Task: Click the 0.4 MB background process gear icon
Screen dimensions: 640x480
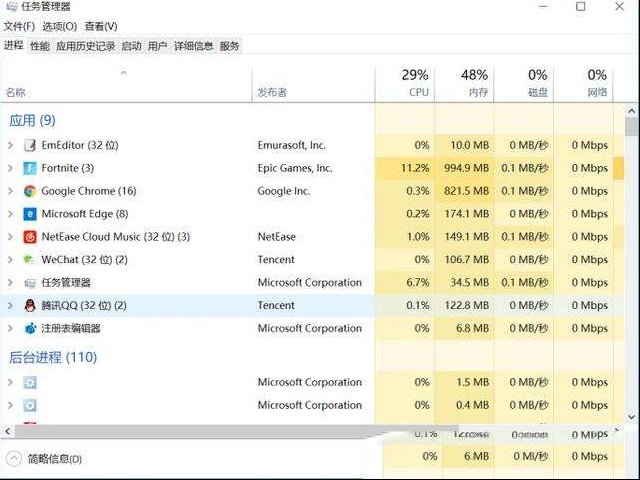Action: pos(30,405)
